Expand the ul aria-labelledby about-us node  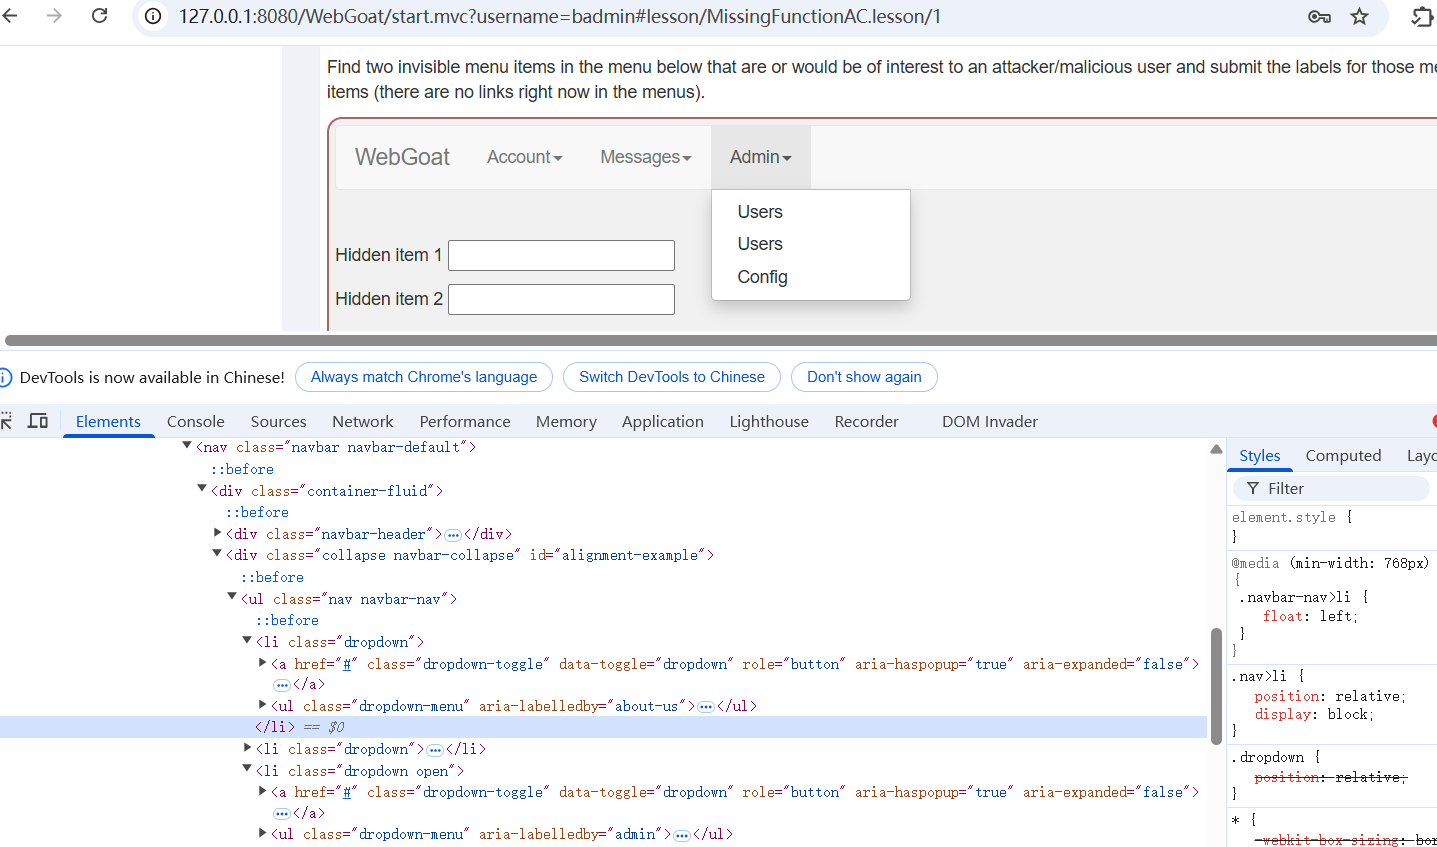point(262,705)
